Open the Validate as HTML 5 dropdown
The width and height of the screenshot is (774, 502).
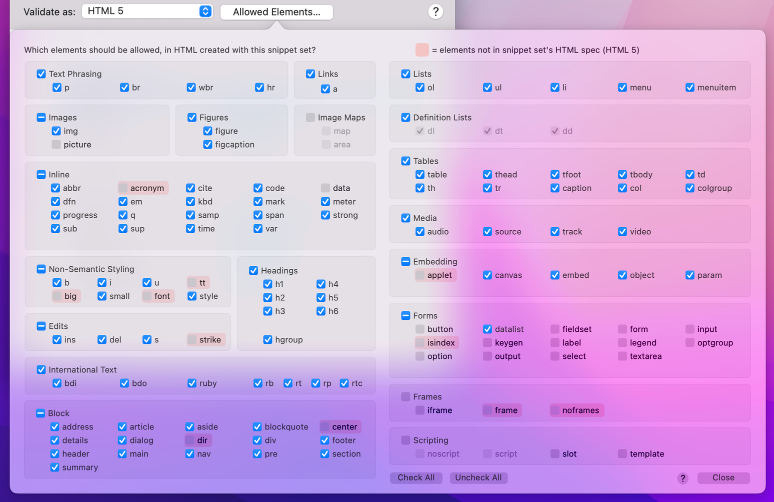pyautogui.click(x=147, y=11)
